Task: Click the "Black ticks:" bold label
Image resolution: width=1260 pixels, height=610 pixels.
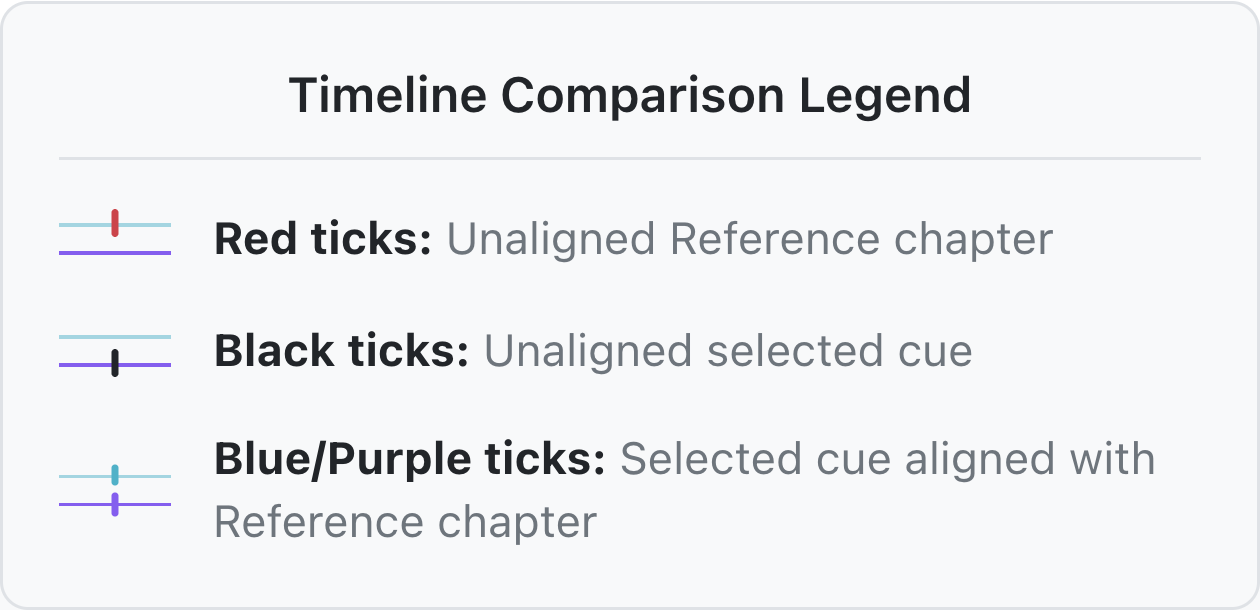Action: tap(342, 352)
